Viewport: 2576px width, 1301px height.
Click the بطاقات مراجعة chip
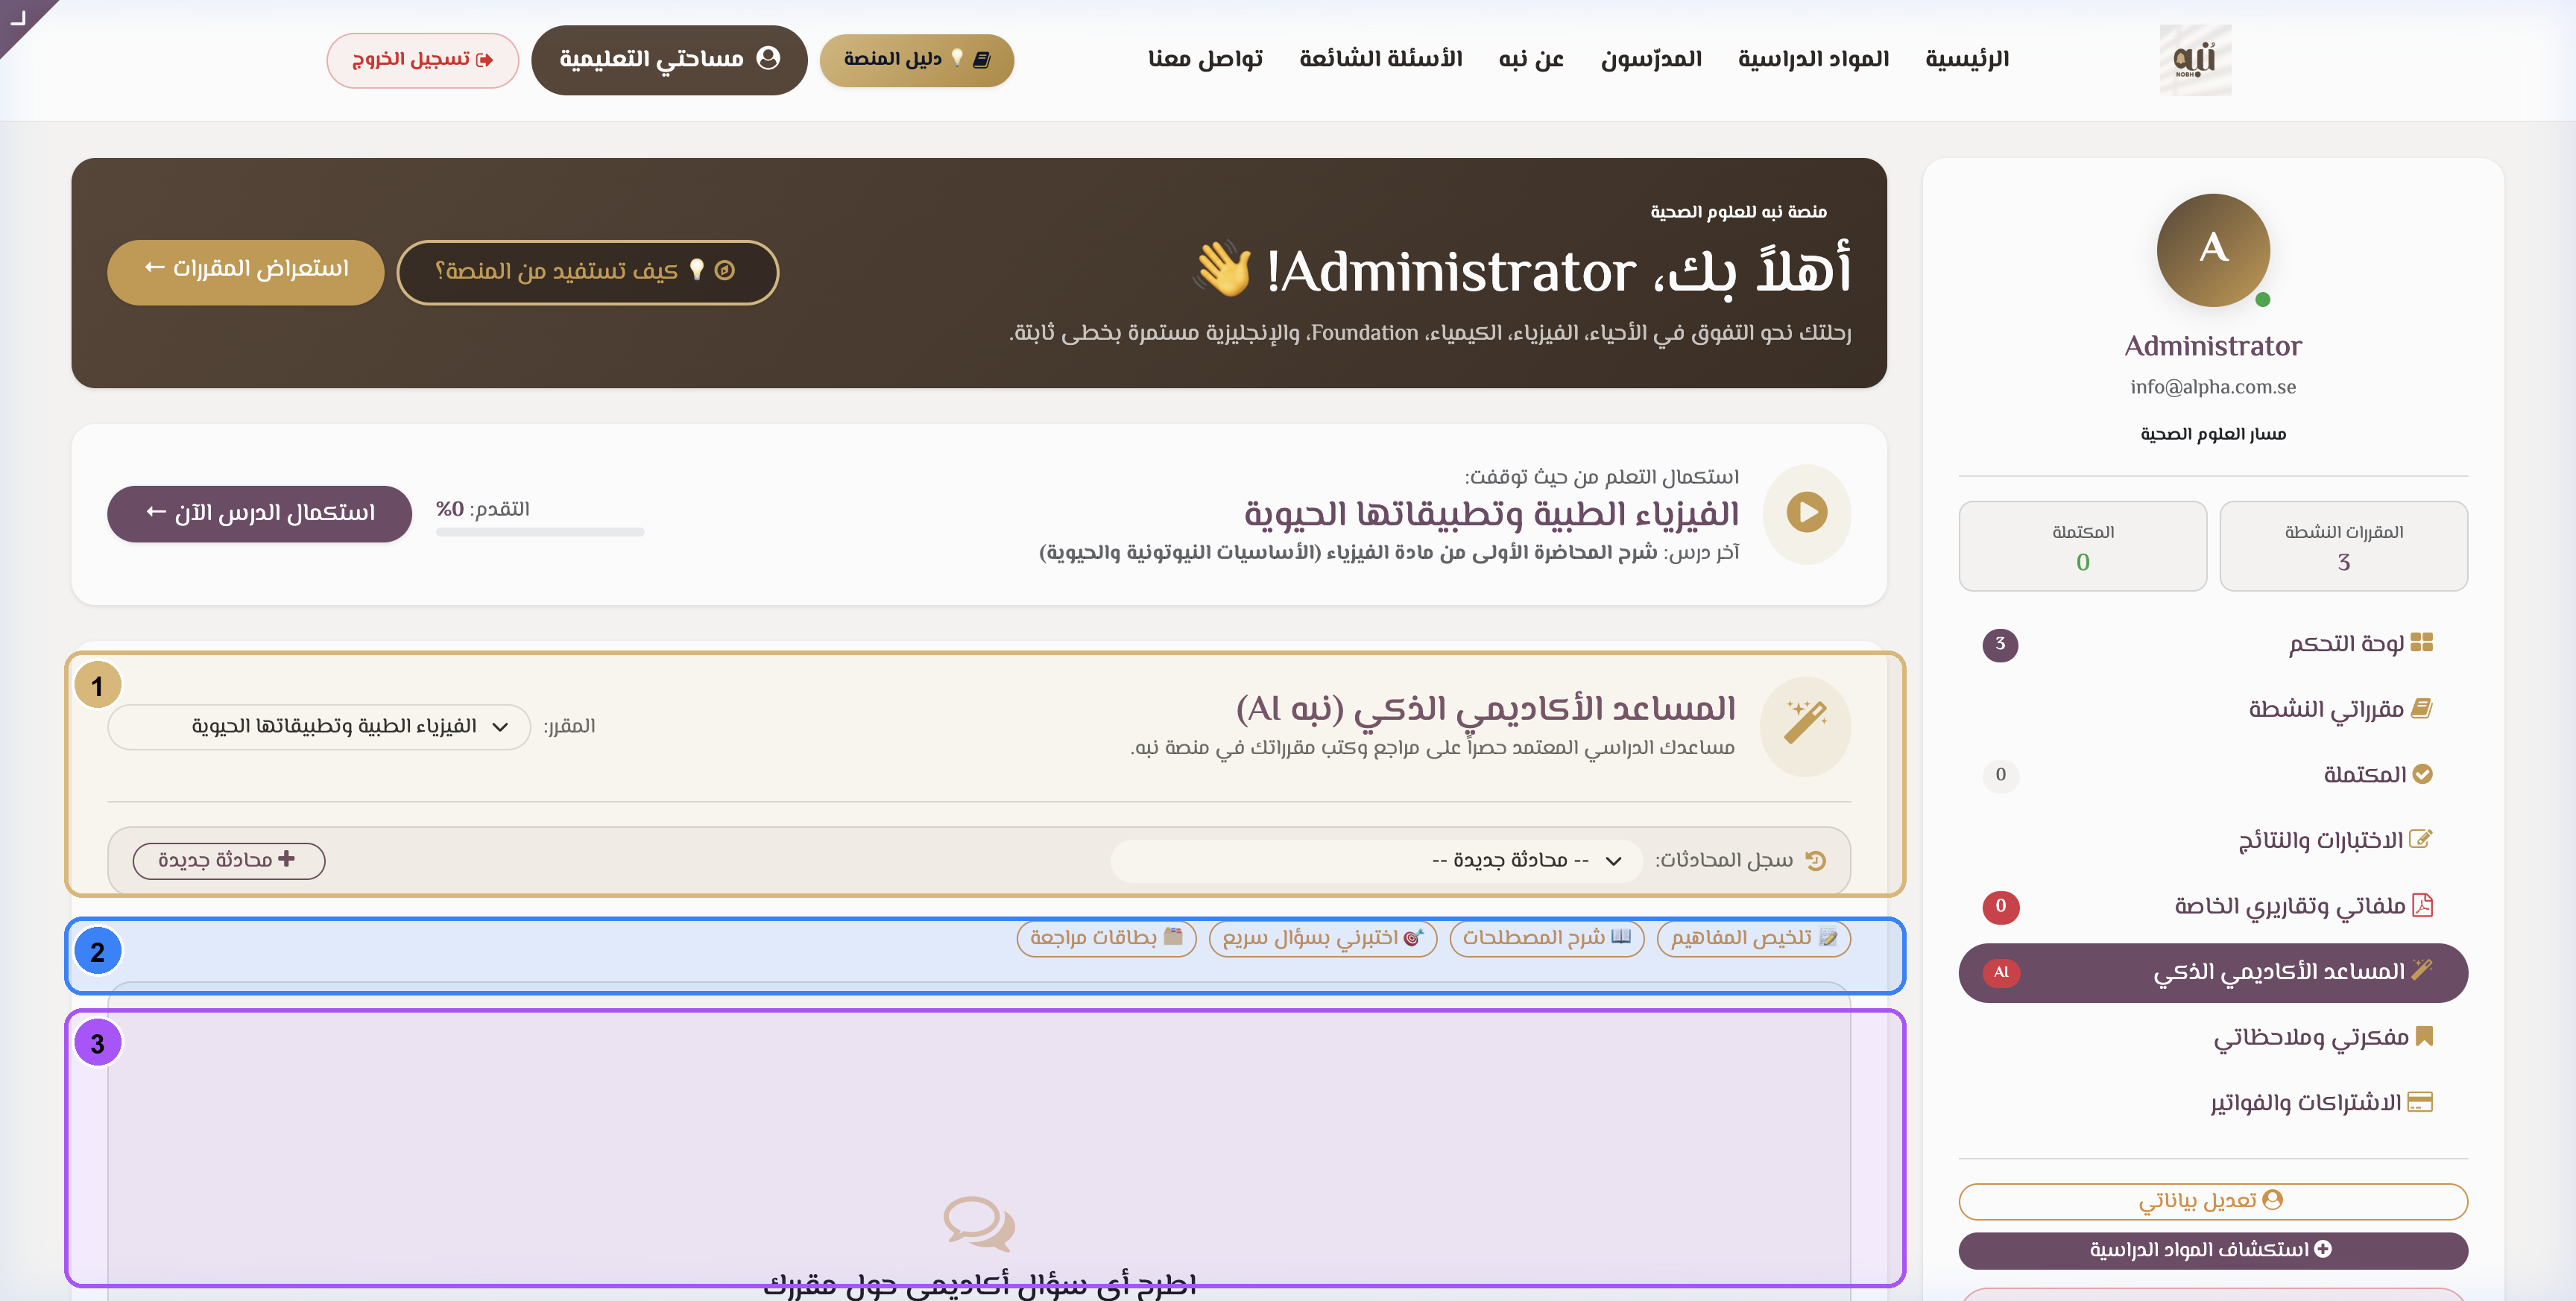[x=1106, y=938]
